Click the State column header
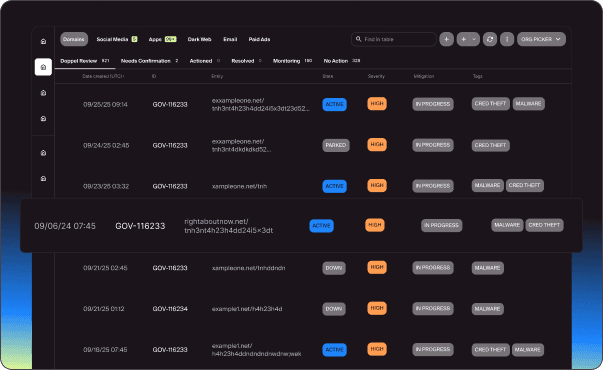 [328, 76]
